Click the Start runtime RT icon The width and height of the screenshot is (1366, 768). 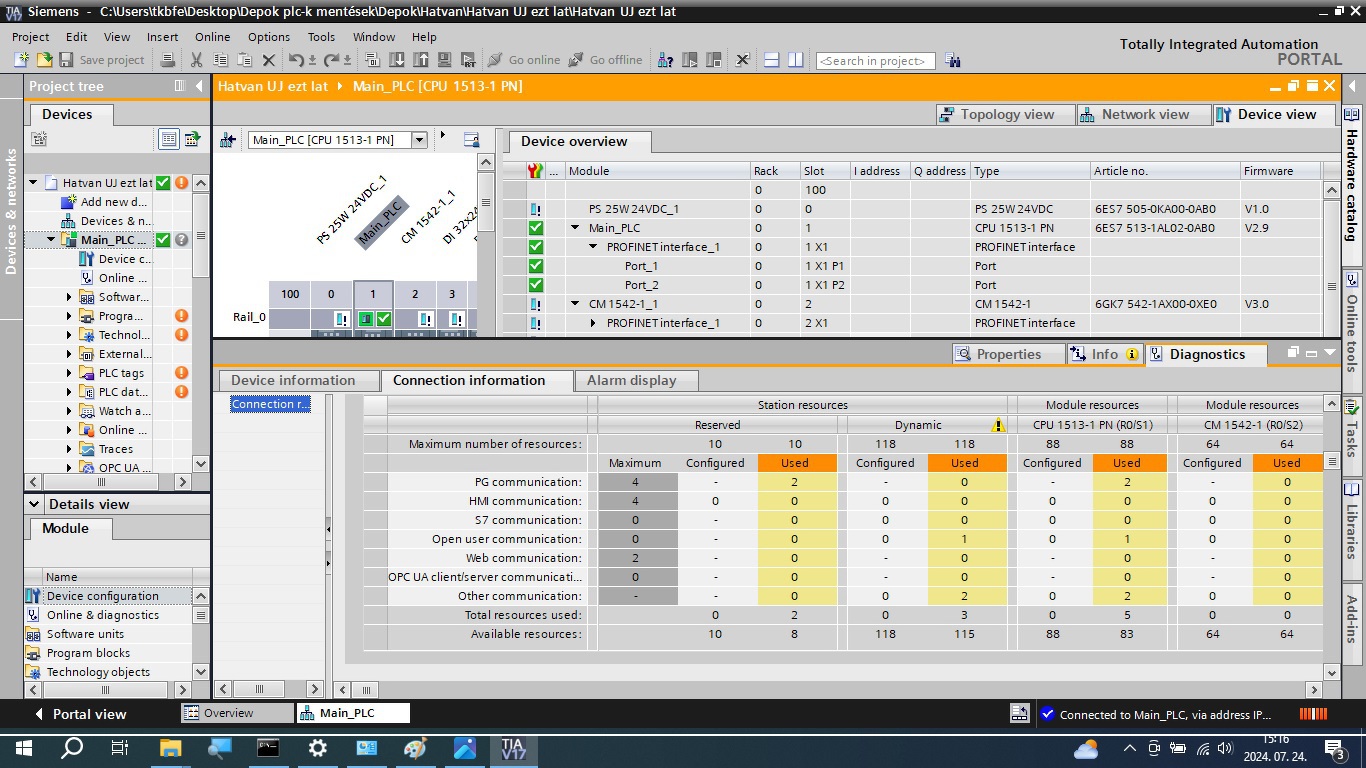(x=467, y=60)
